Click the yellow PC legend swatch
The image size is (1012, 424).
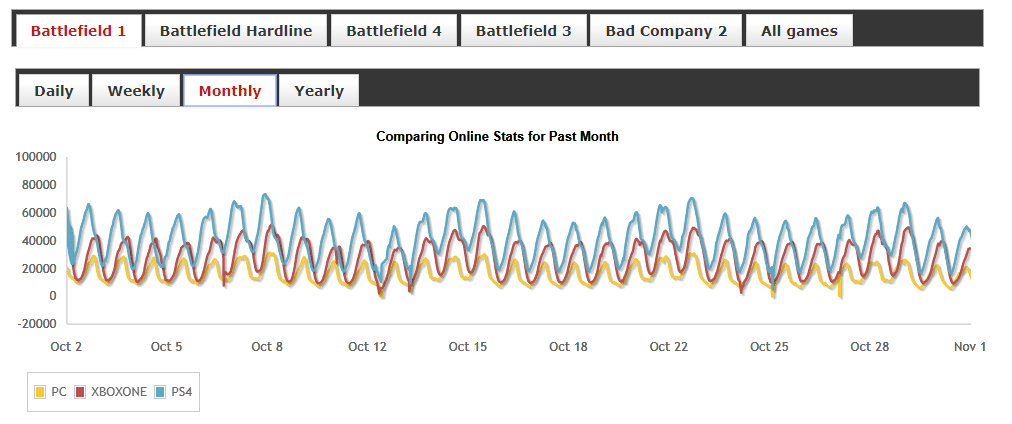pos(40,392)
